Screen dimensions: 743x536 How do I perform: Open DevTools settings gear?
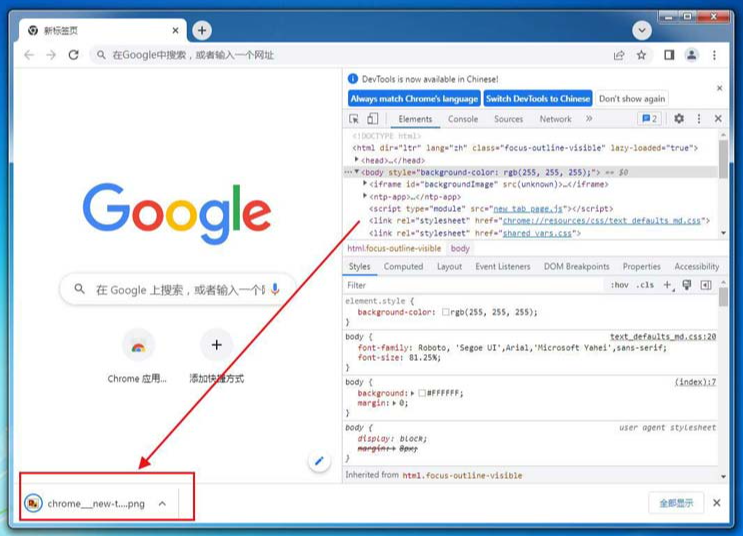679,119
